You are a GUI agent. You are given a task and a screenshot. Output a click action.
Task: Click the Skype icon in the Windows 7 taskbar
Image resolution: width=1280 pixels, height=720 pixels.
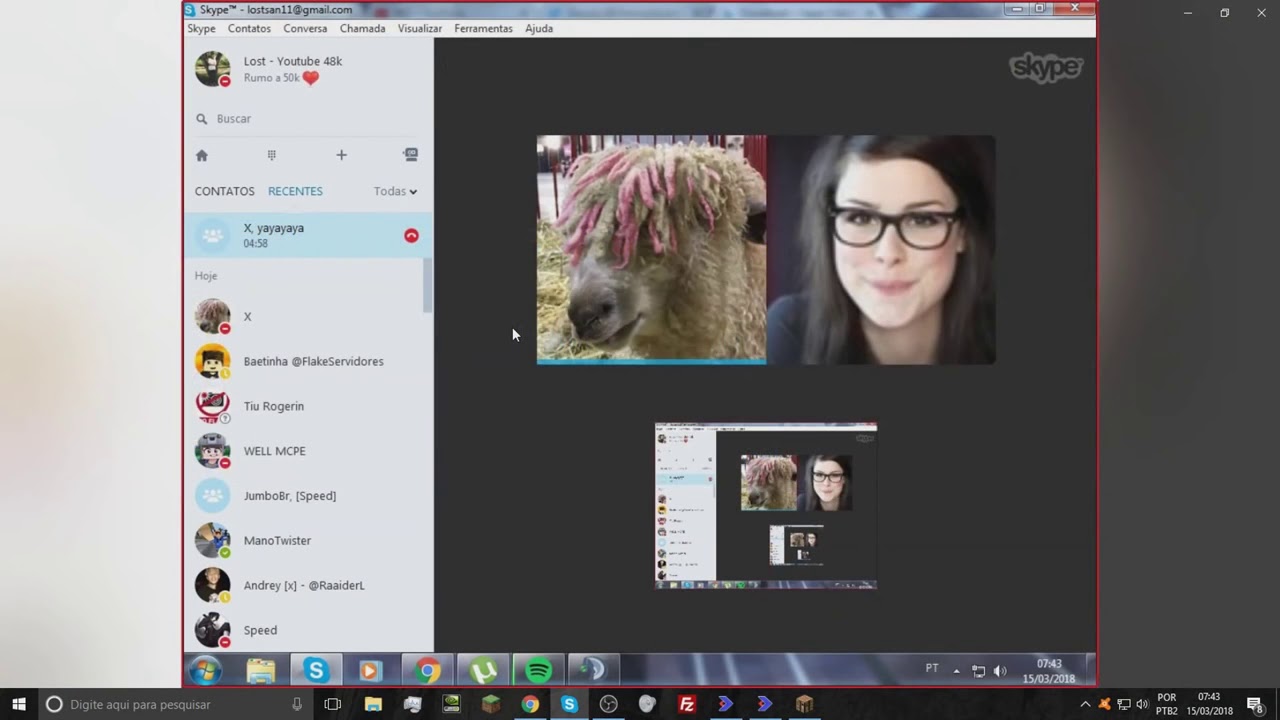(x=316, y=670)
